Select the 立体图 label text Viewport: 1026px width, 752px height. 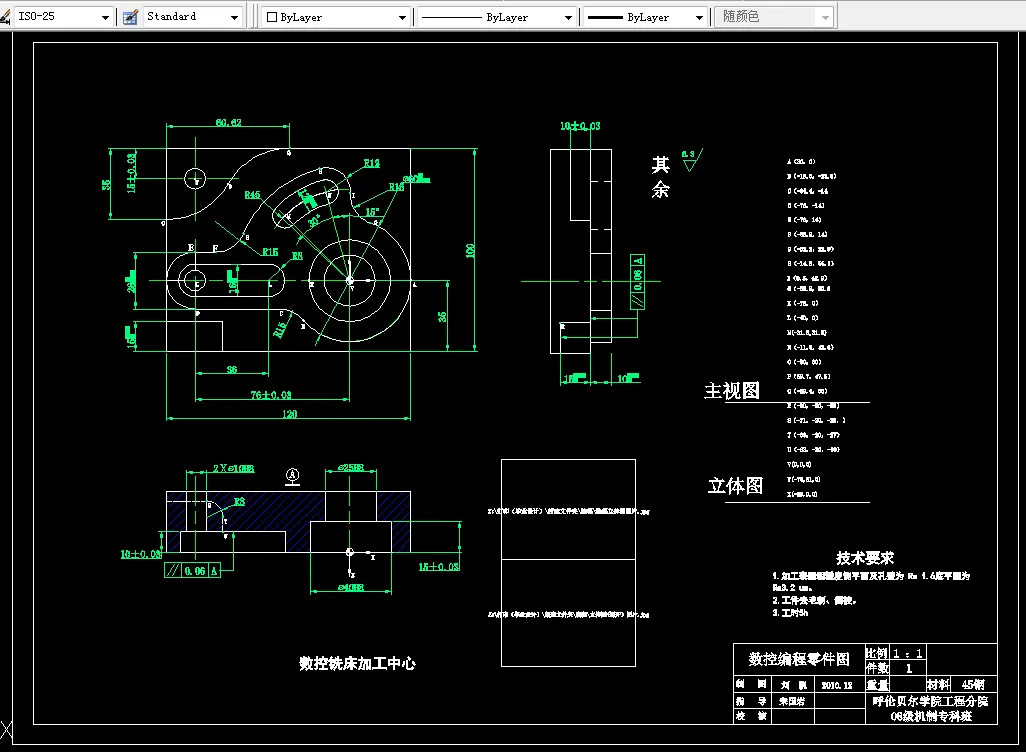point(735,486)
